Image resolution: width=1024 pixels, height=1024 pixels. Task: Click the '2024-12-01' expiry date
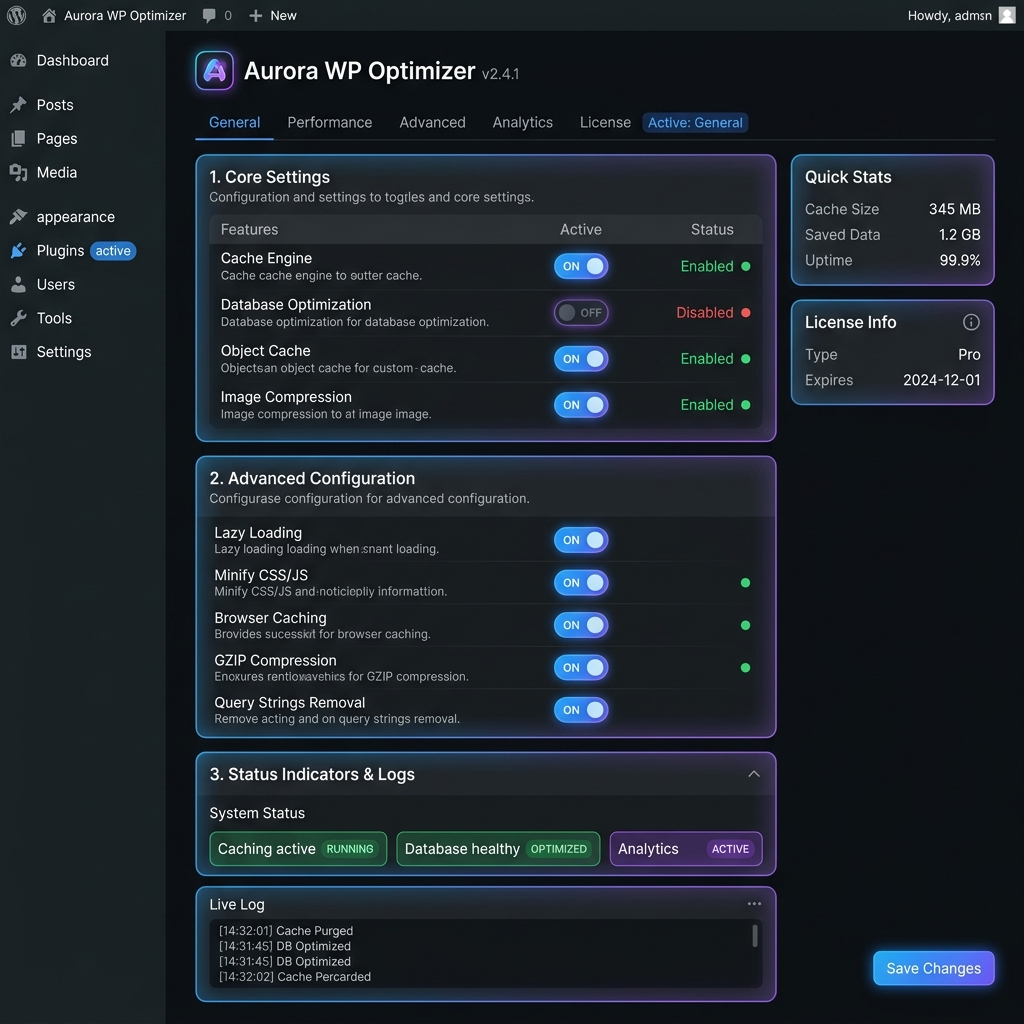[941, 380]
